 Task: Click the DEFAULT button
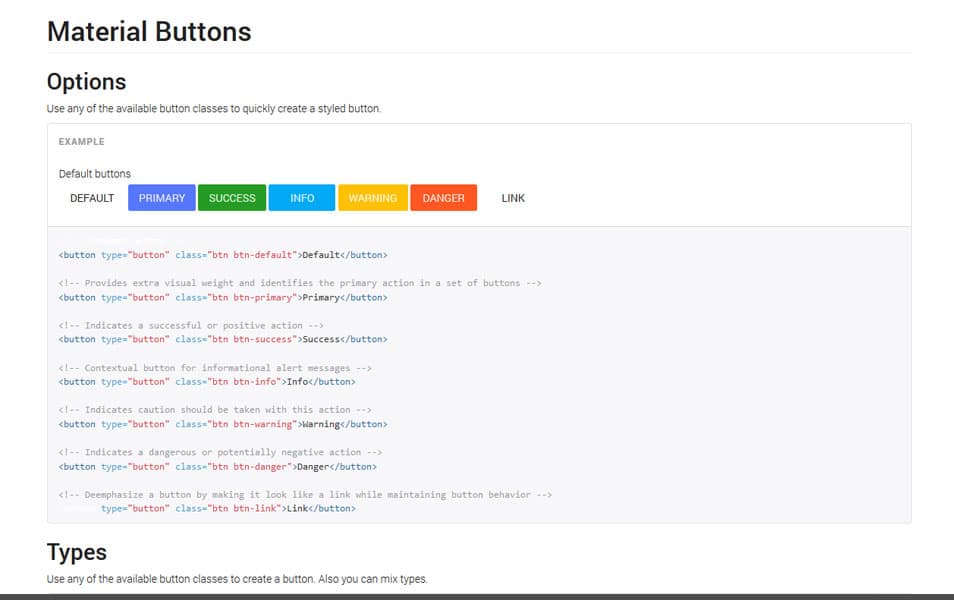[x=91, y=197]
